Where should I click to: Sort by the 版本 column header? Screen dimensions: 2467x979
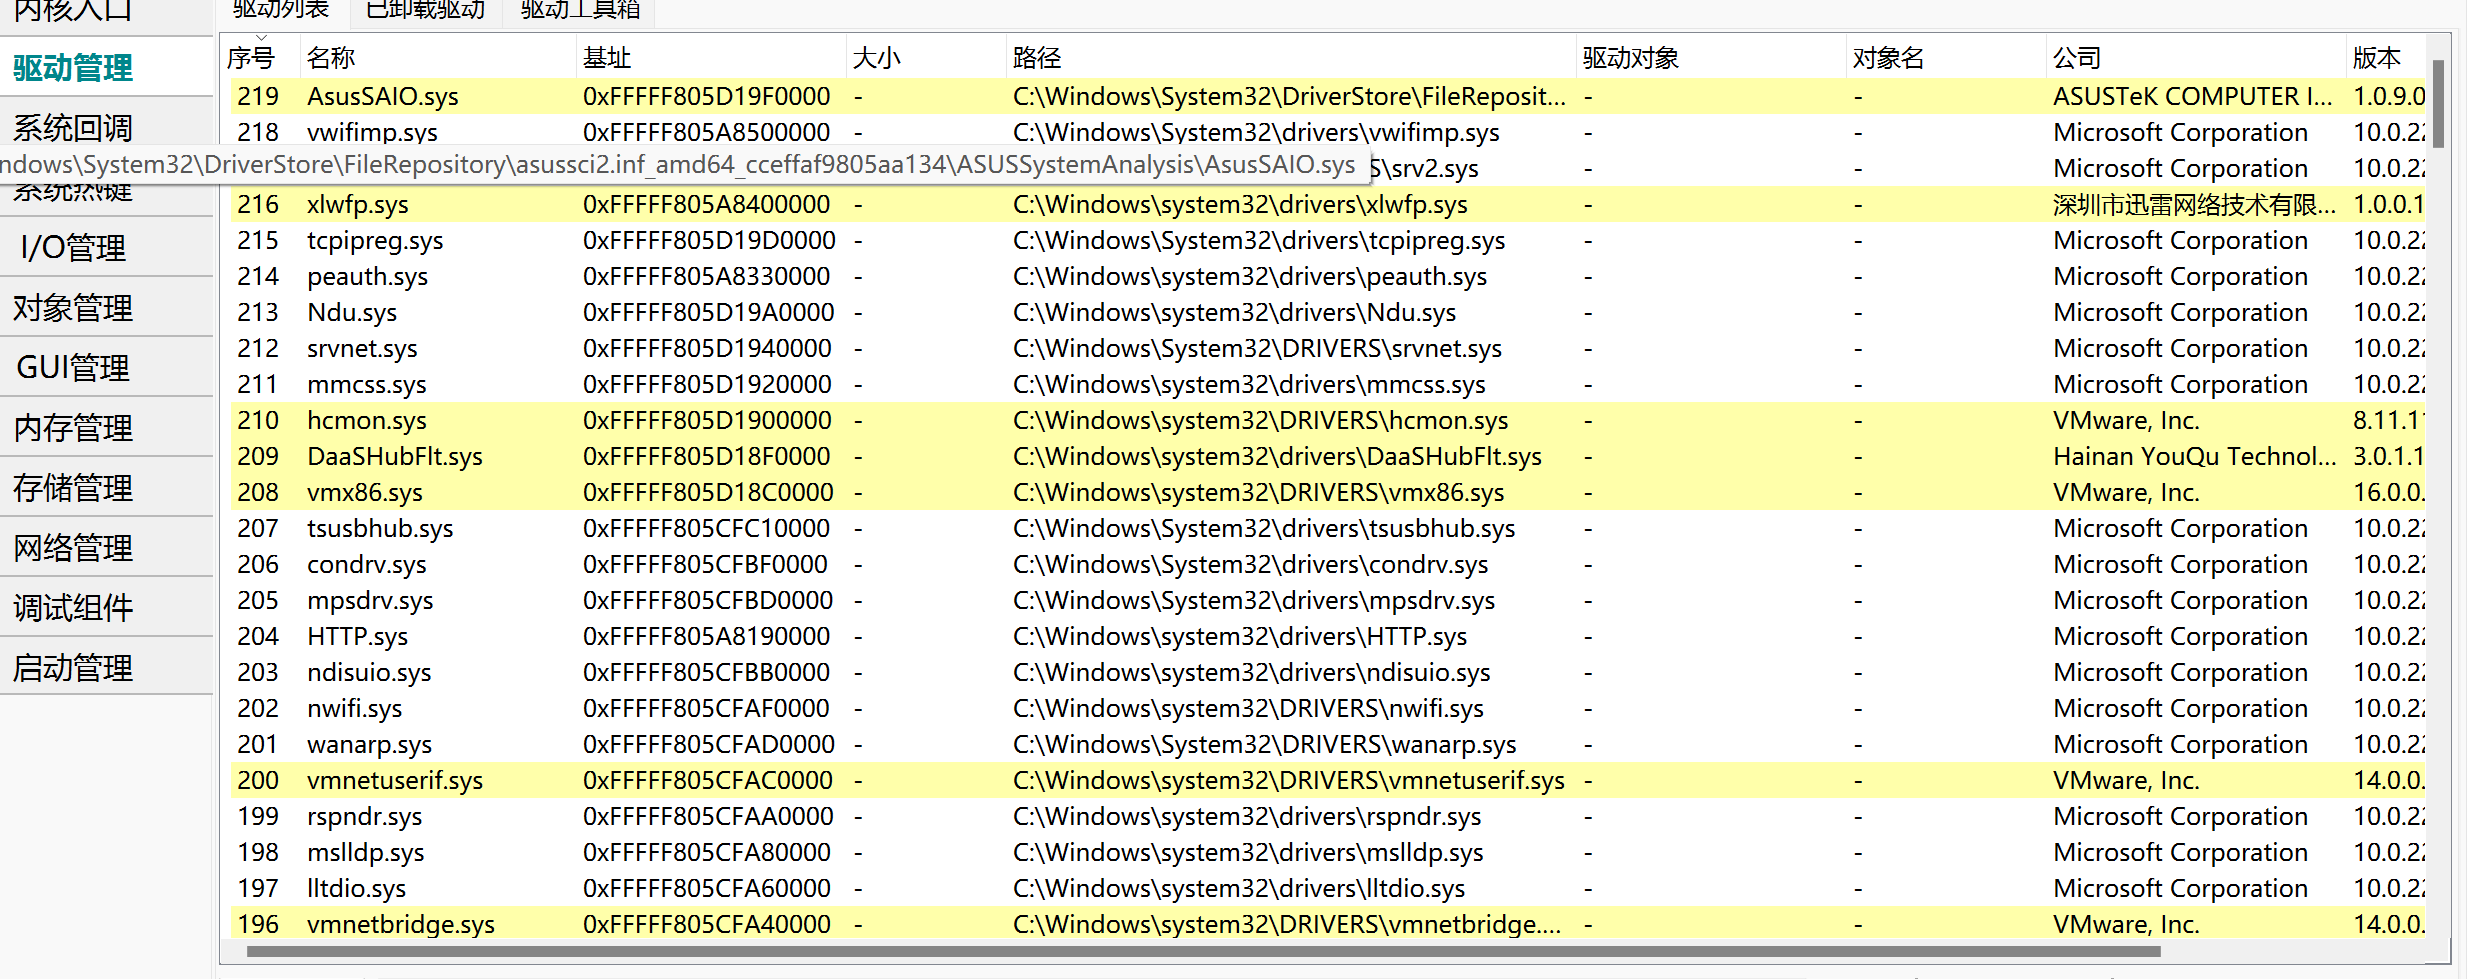2386,58
